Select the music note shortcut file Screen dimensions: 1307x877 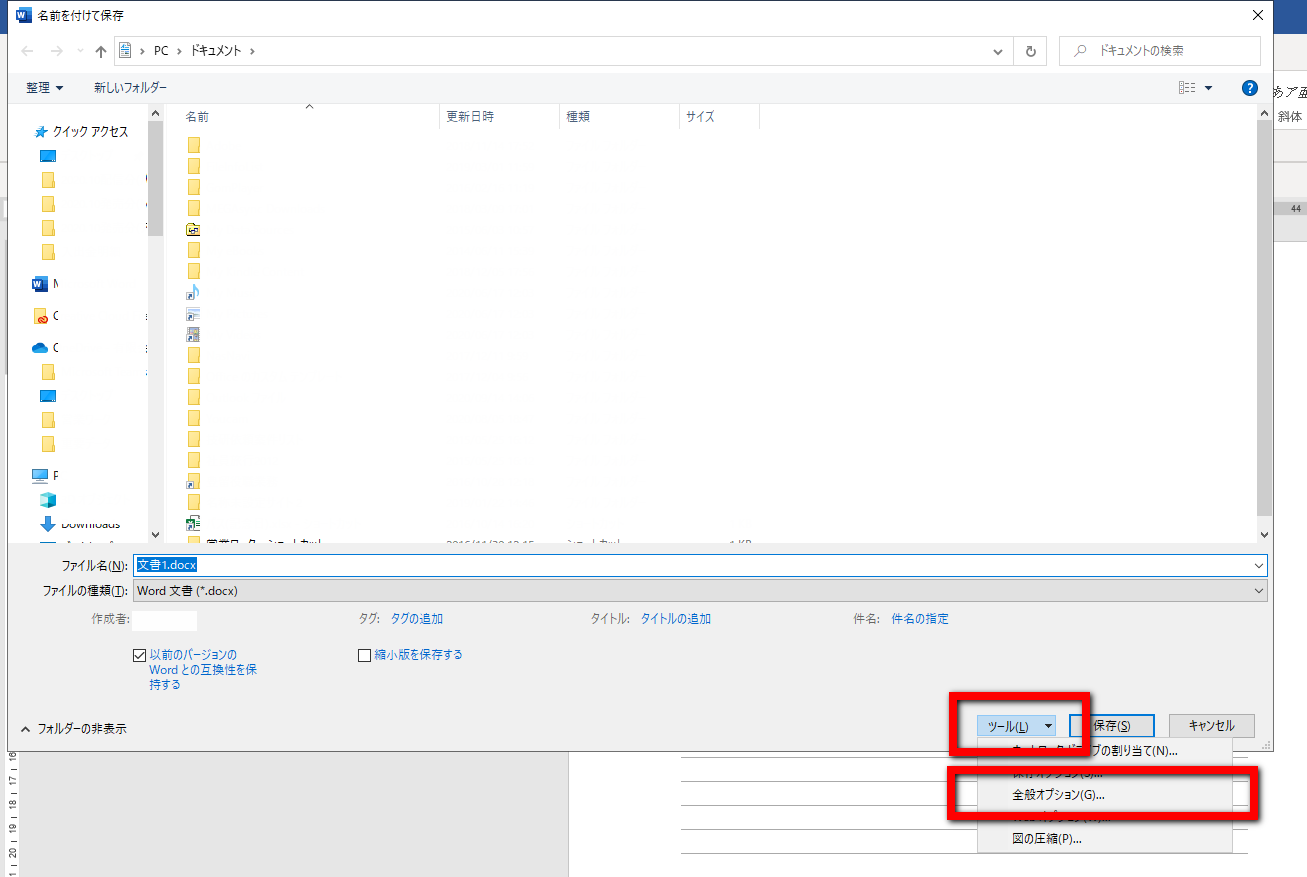click(193, 292)
